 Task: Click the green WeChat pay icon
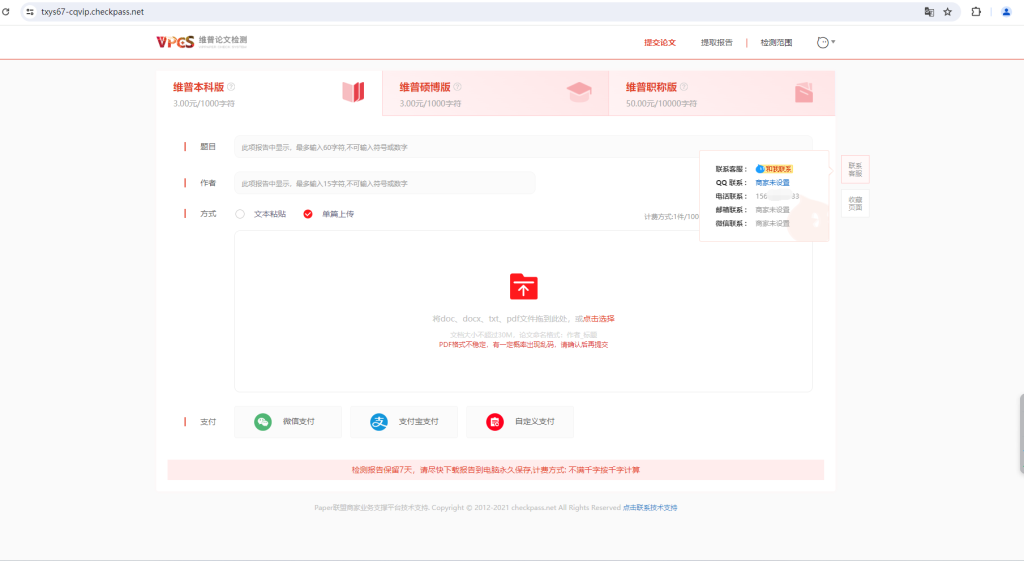[x=262, y=422]
